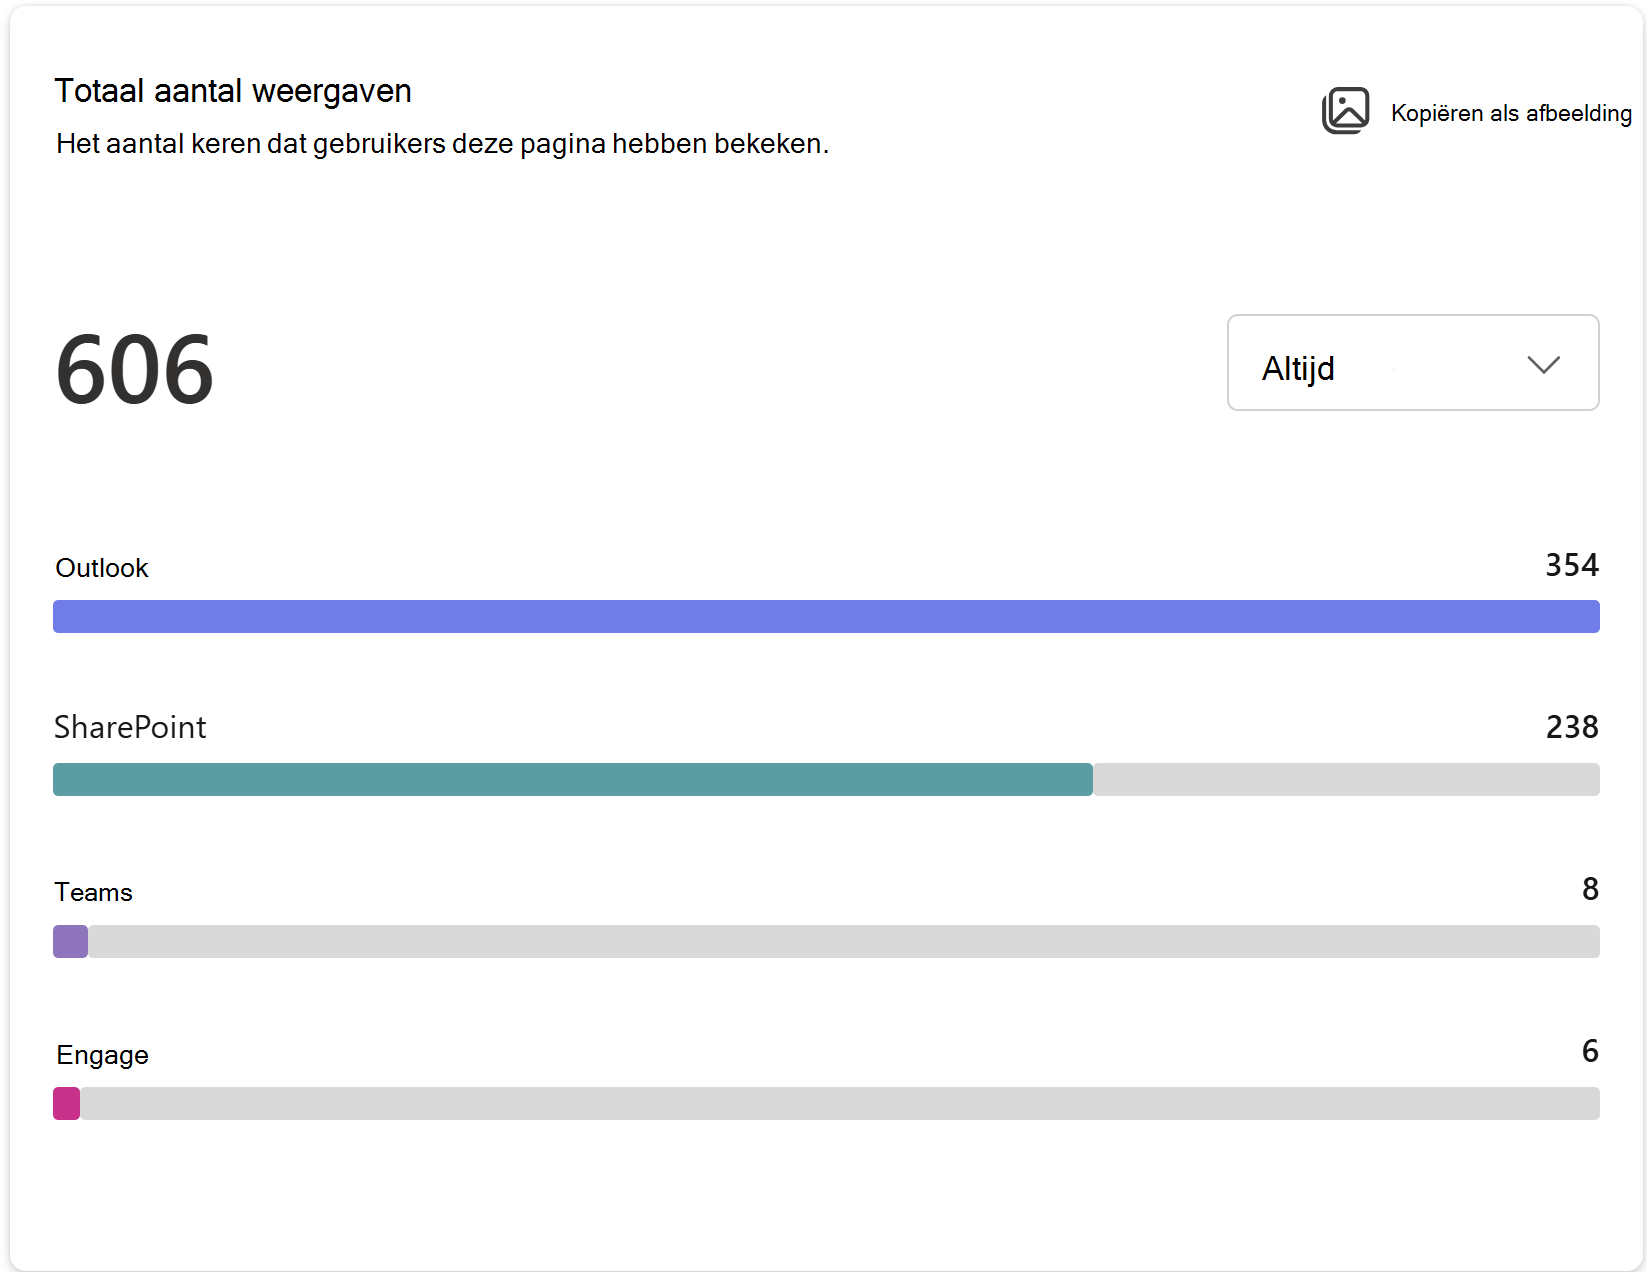Select the Outlook label
This screenshot has width=1647, height=1272.
[x=102, y=568]
